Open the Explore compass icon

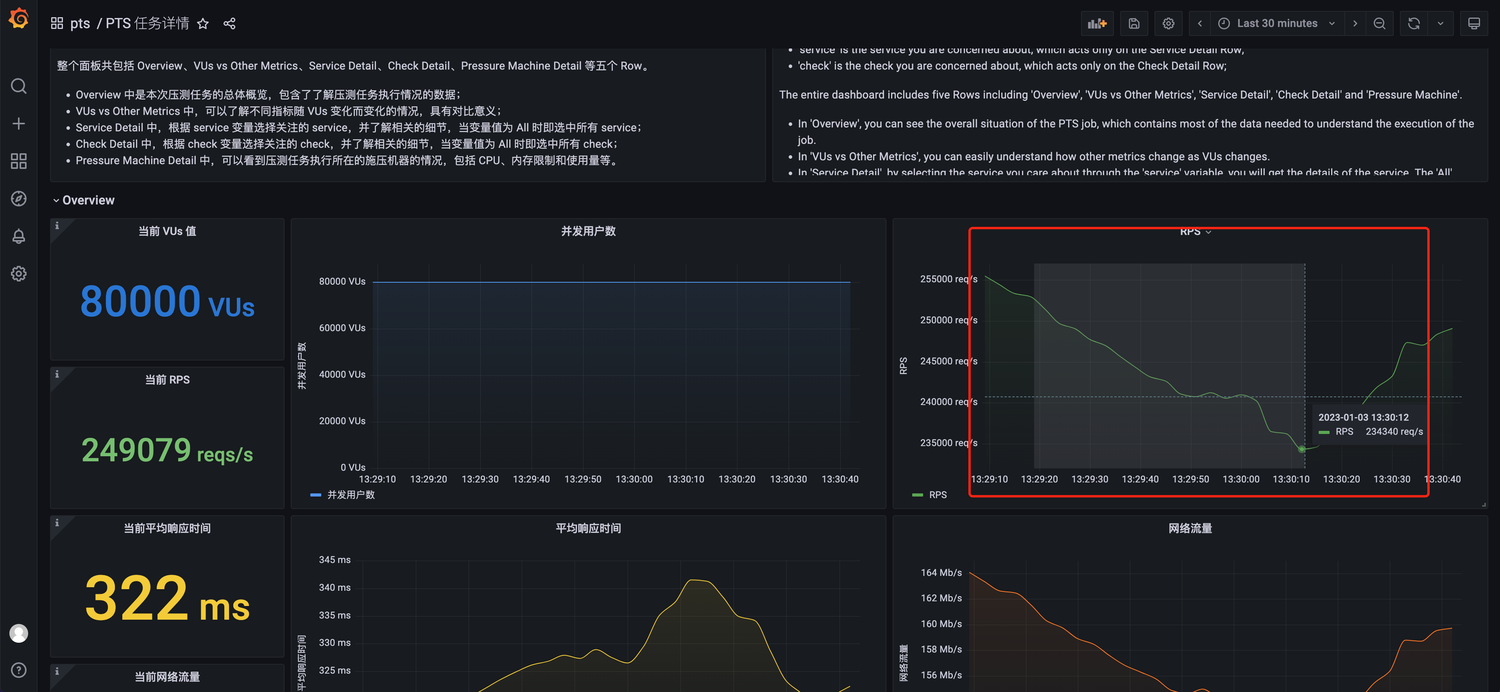[x=18, y=198]
